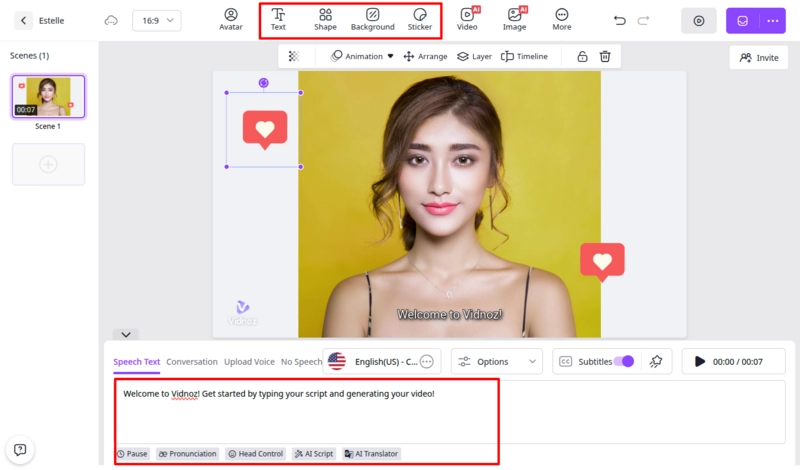The height and width of the screenshot is (470, 800).
Task: Open the help chat icon
Action: pos(20,450)
